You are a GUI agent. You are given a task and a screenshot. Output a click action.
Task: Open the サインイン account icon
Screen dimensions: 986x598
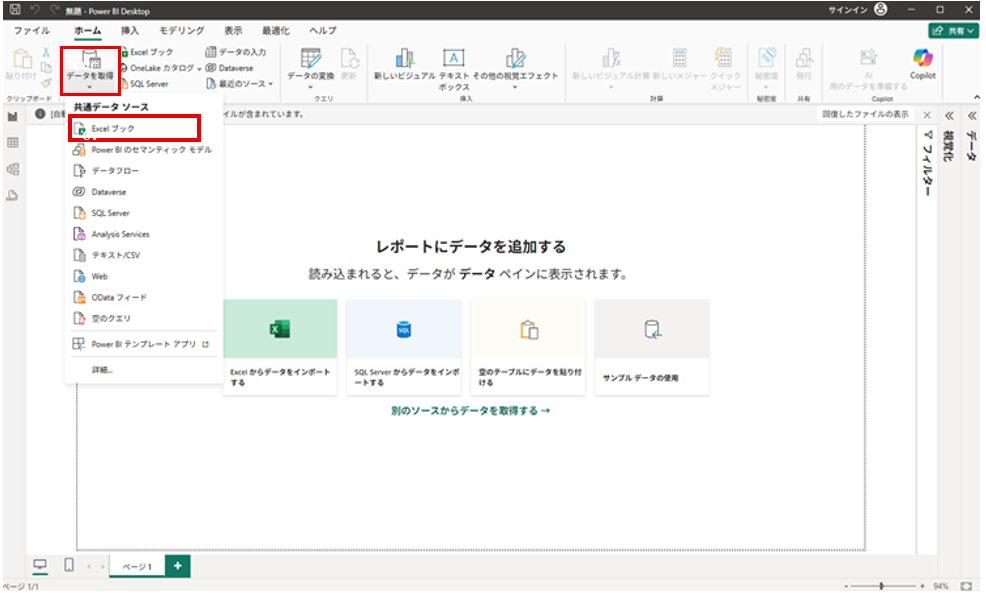(x=881, y=9)
